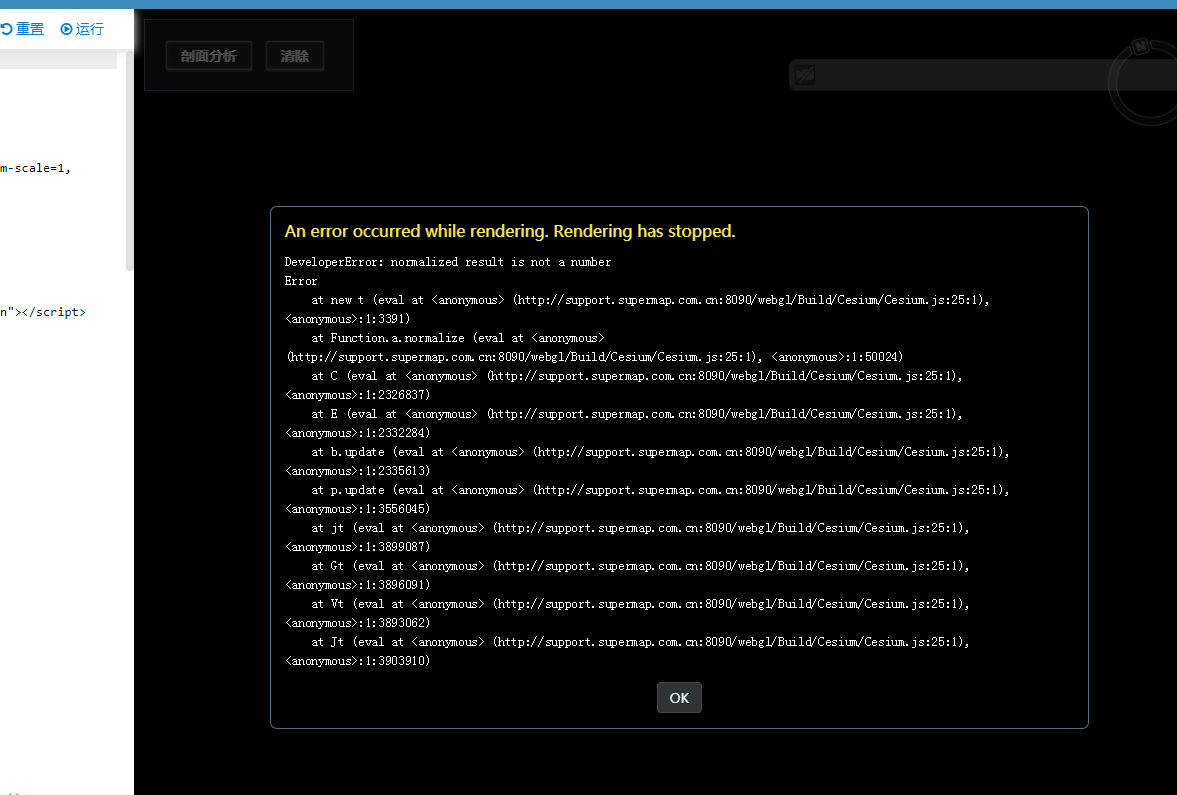This screenshot has height=795, width=1177.
Task: Click the yellow error title text
Action: click(510, 231)
